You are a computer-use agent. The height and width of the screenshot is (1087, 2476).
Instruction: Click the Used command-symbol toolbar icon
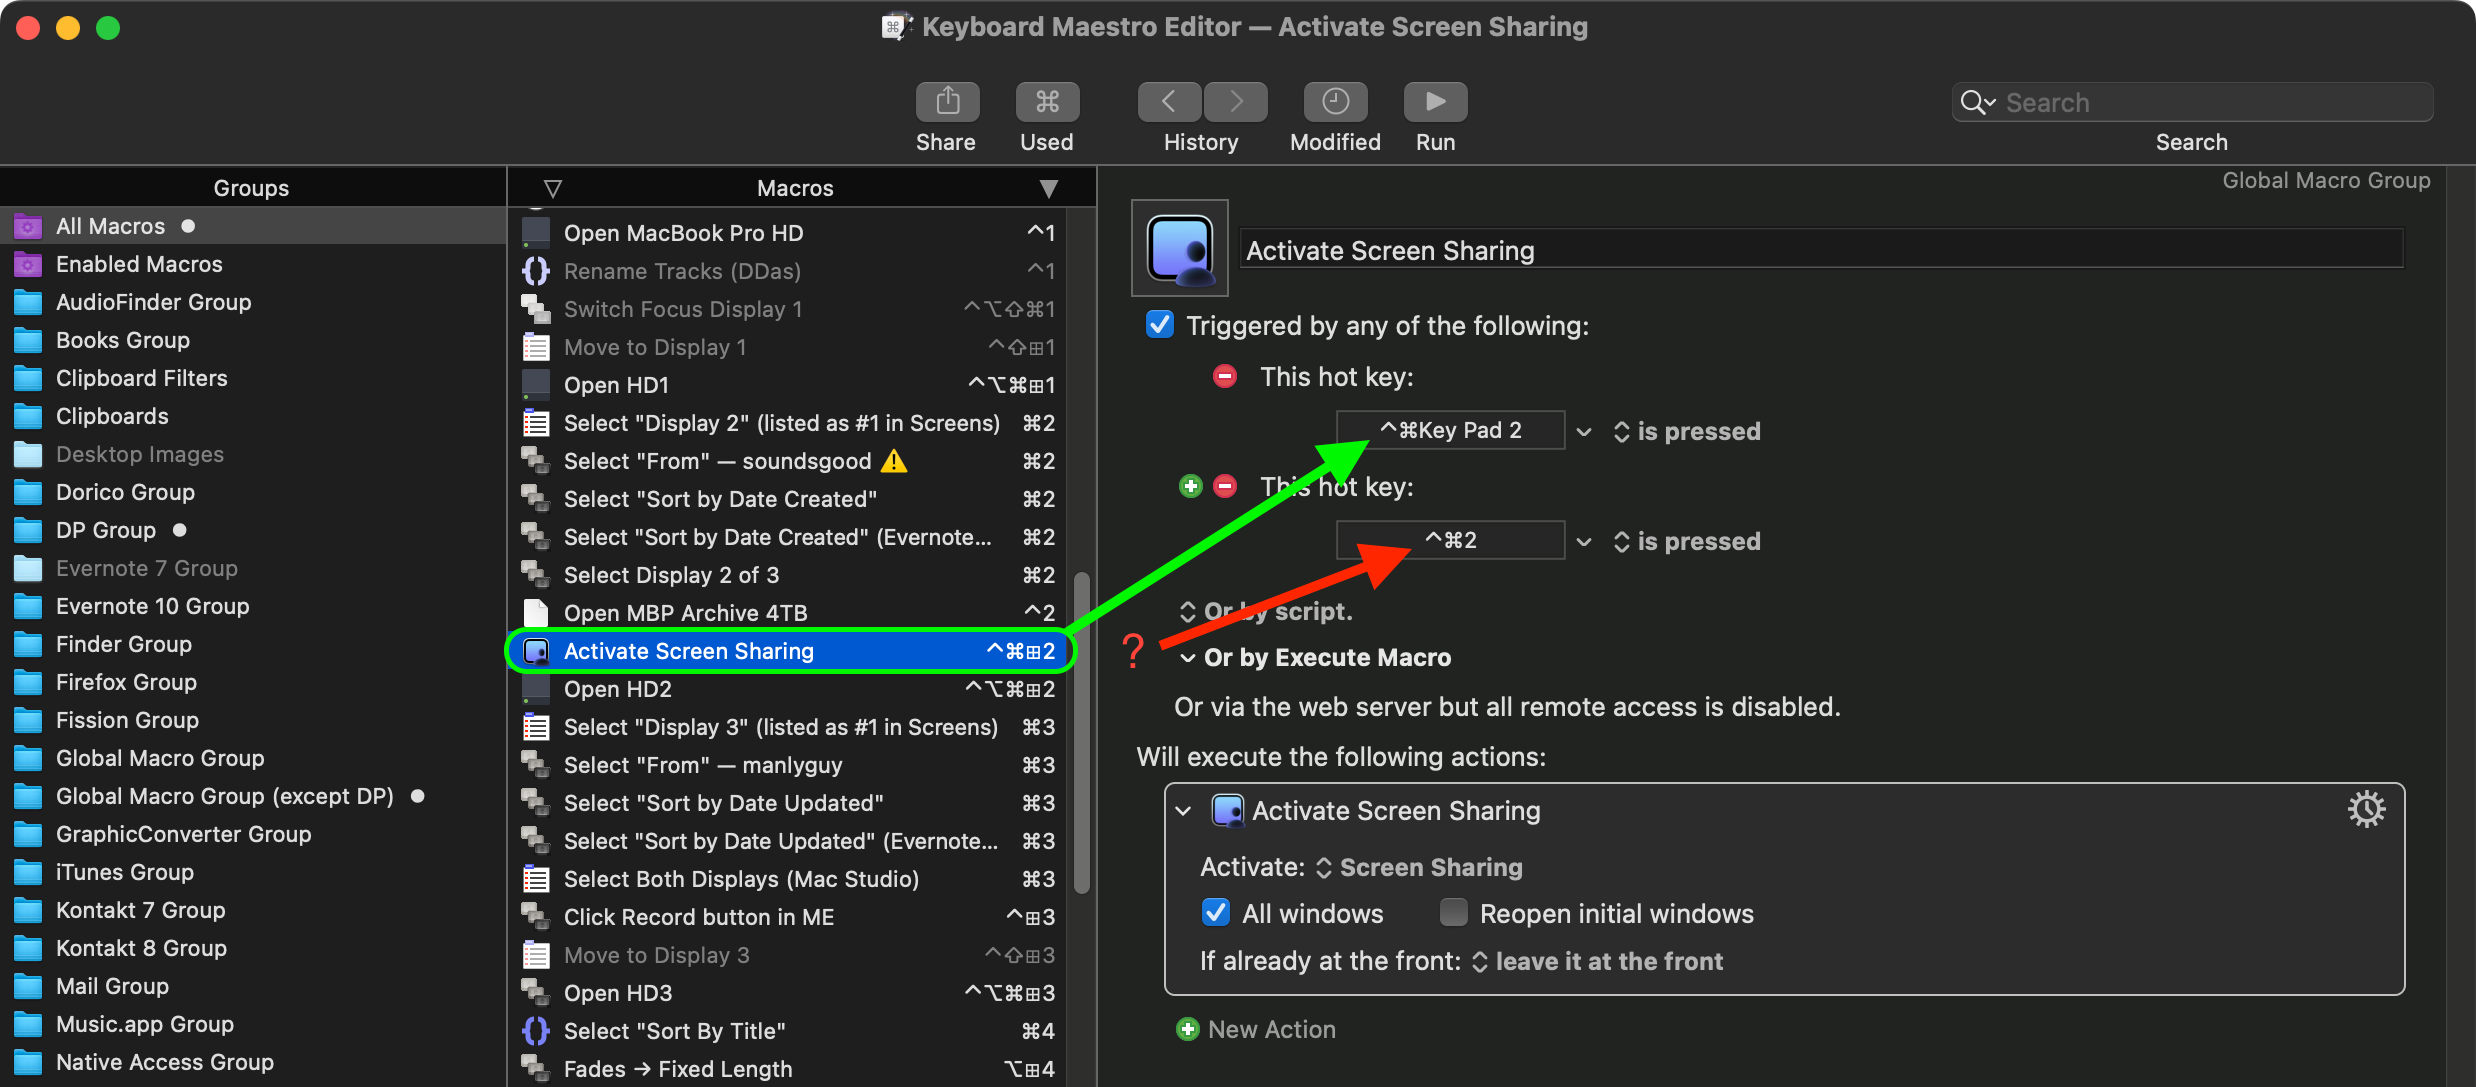(x=1047, y=102)
